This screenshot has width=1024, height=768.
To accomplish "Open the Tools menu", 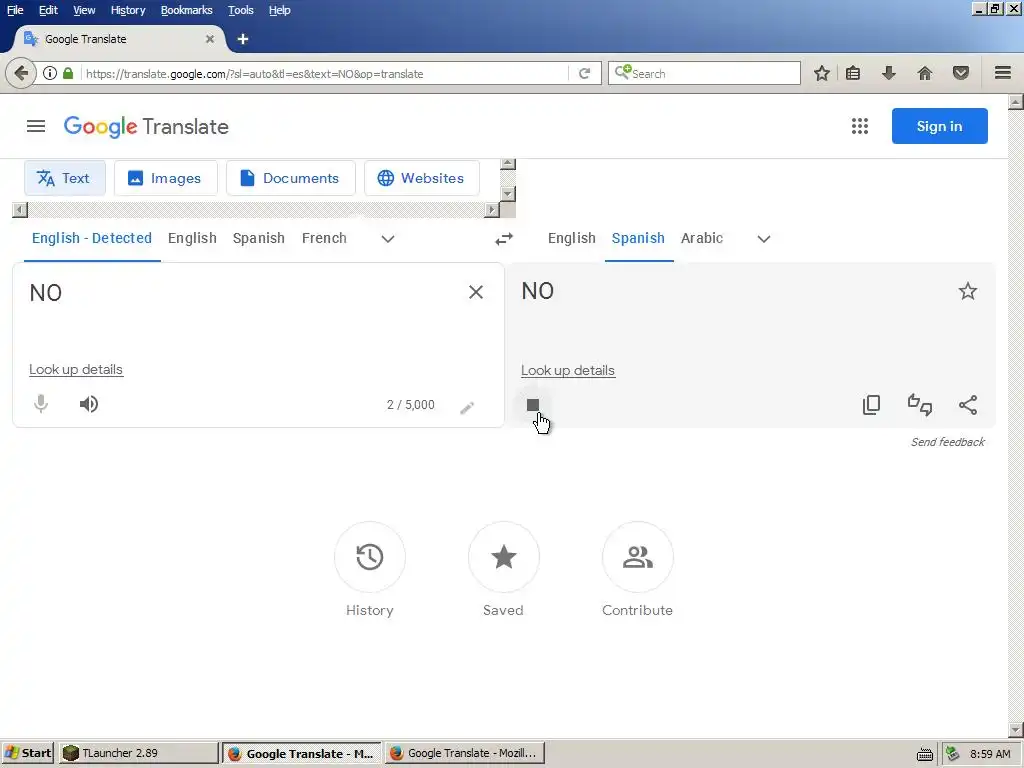I will 240,10.
